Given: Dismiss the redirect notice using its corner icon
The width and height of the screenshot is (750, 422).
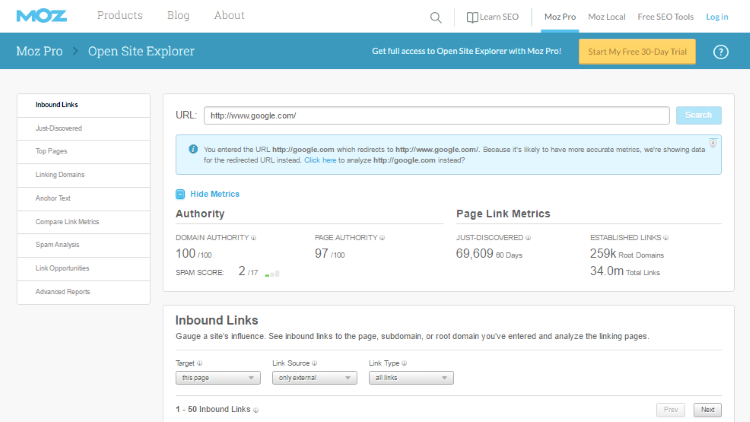Looking at the screenshot, I should click(713, 143).
